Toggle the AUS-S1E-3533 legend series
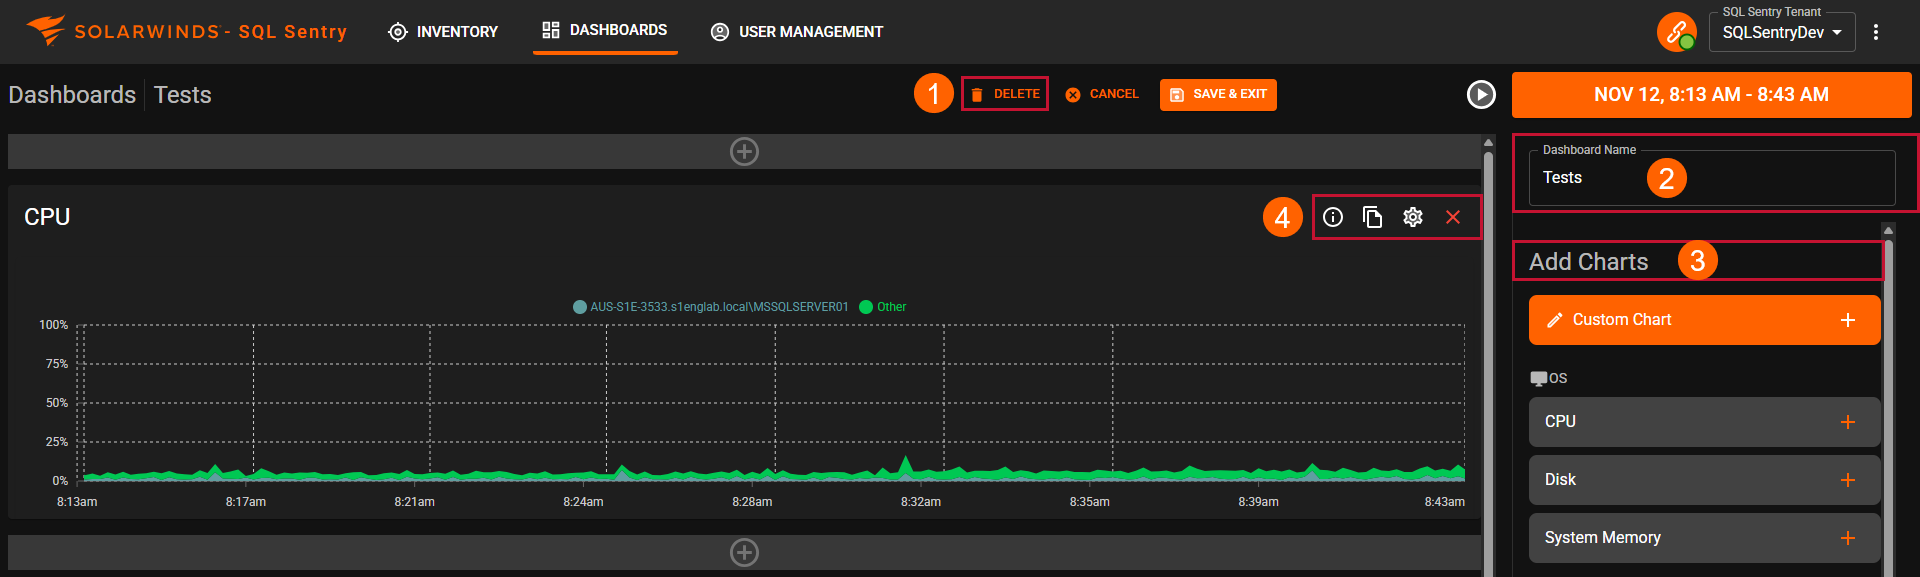 tap(710, 307)
